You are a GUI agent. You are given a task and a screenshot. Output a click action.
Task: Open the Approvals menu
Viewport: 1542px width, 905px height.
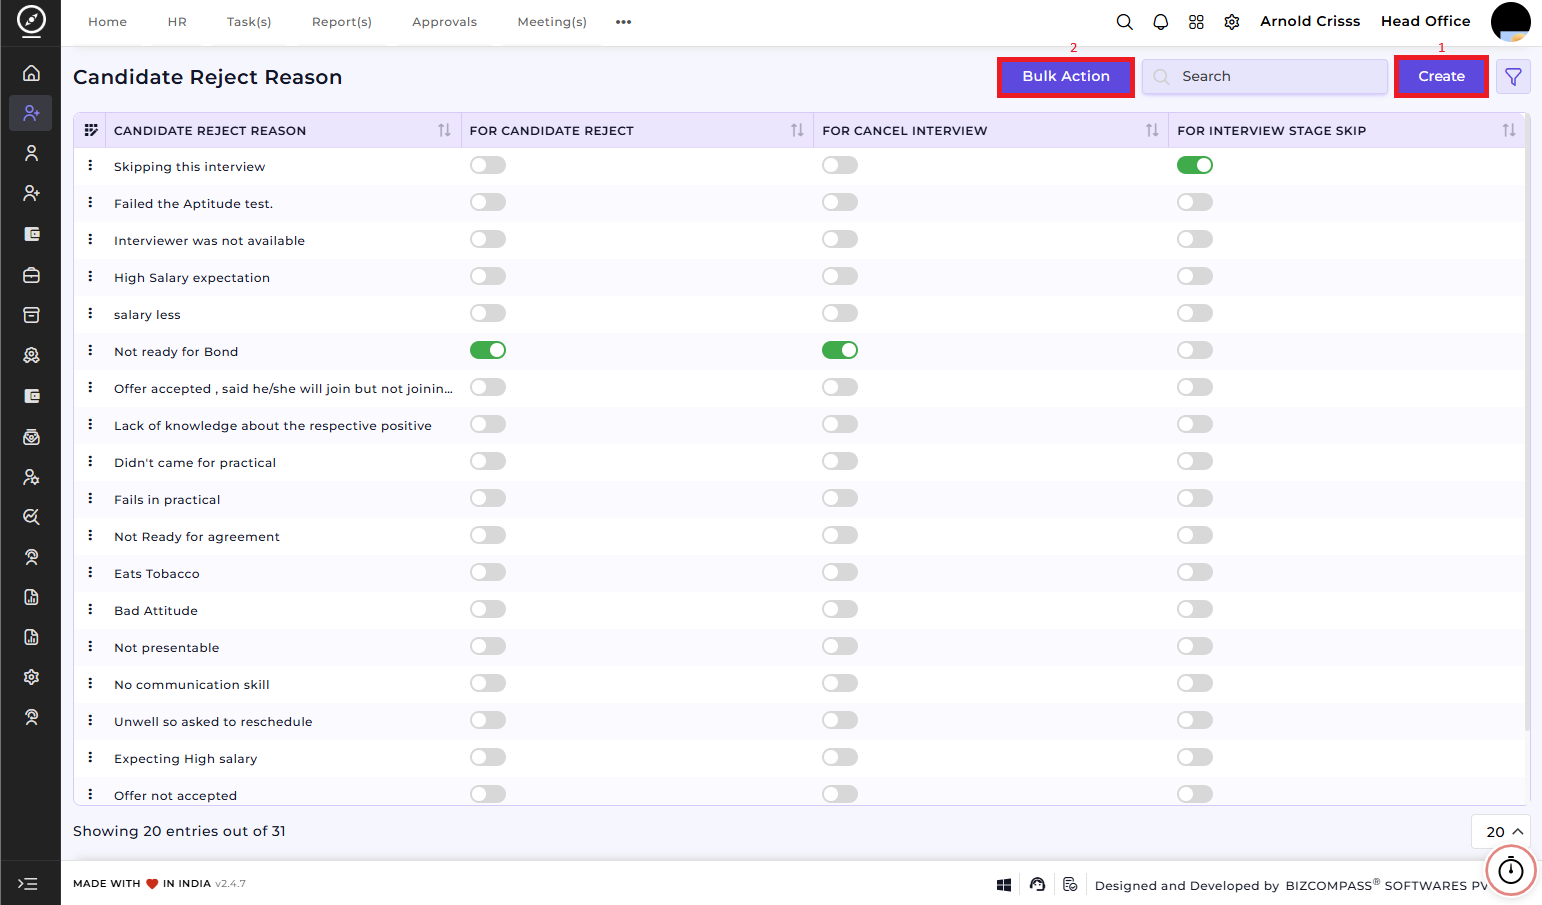coord(445,22)
